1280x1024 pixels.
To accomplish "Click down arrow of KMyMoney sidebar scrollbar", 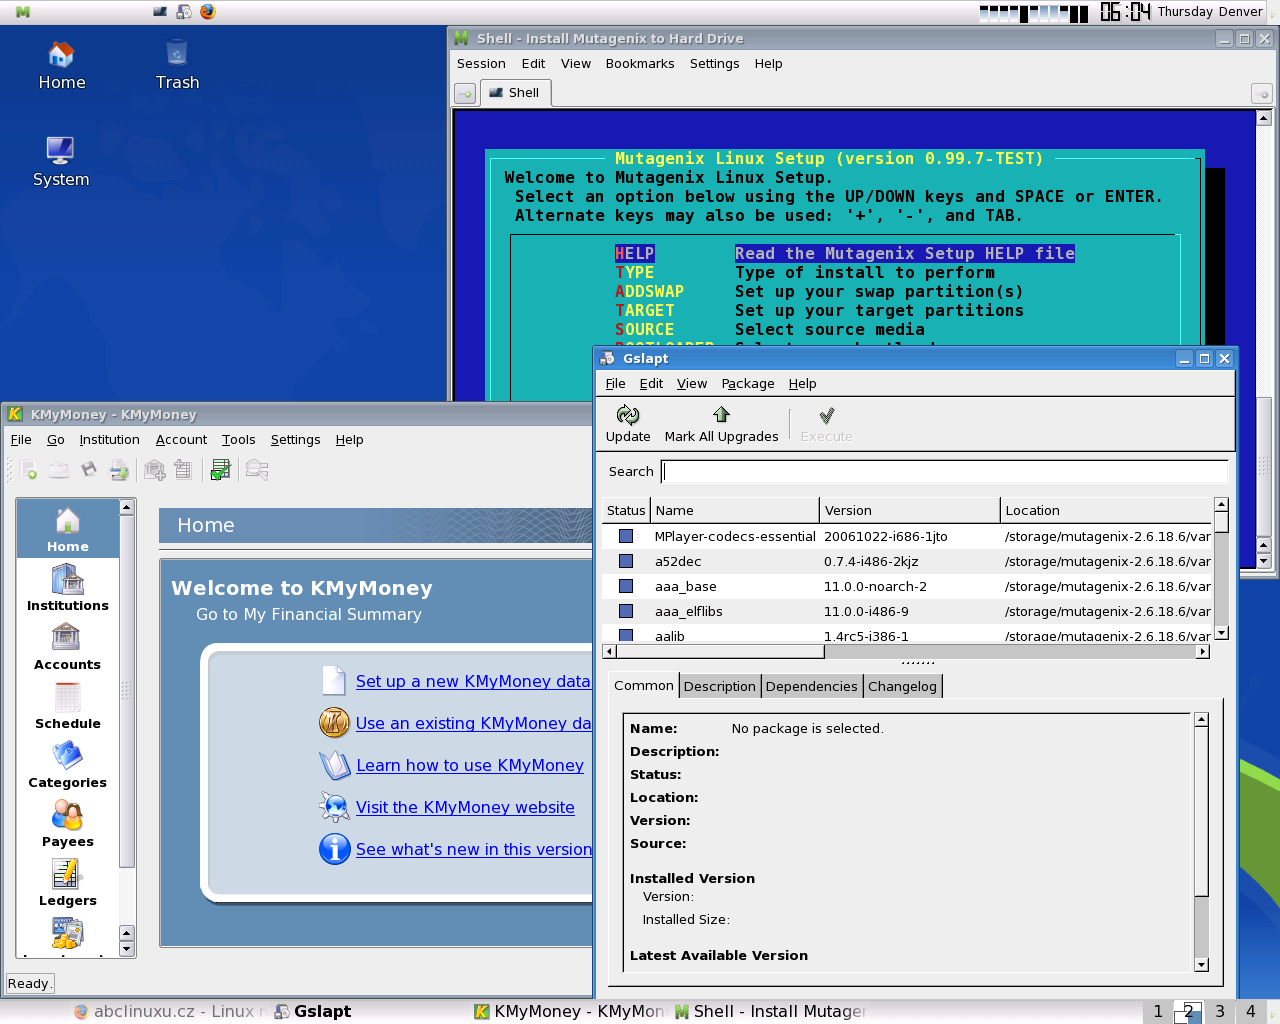I will point(126,948).
